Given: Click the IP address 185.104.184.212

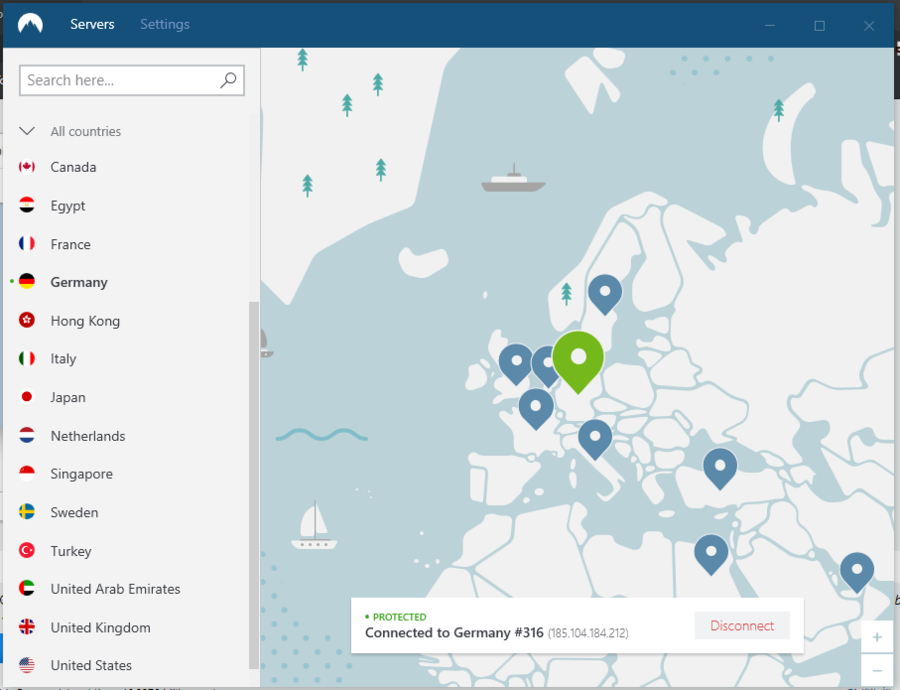Looking at the screenshot, I should click(588, 634).
